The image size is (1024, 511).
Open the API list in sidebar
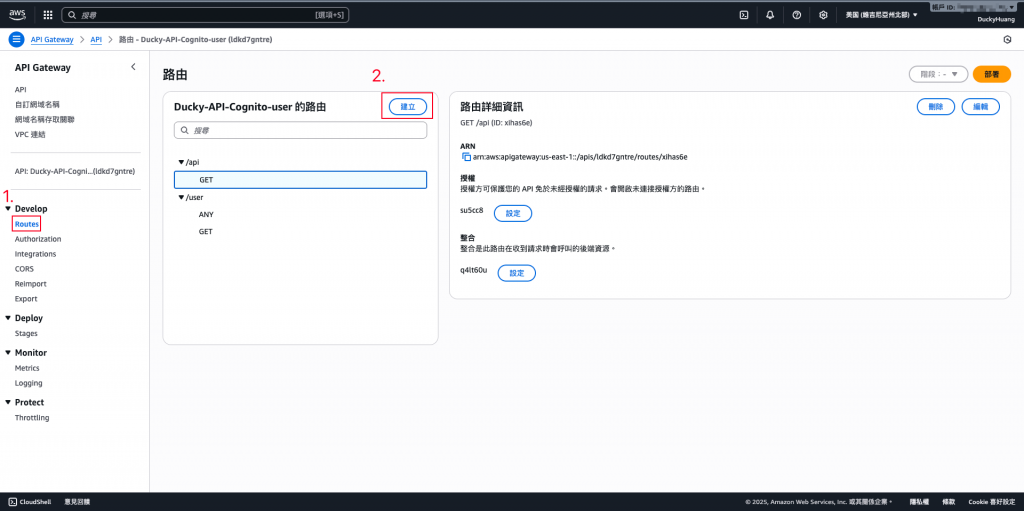pos(20,90)
